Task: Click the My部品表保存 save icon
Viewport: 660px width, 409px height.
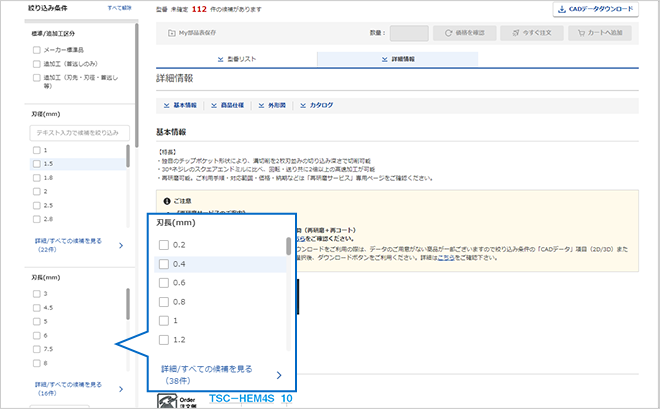Action: point(172,33)
